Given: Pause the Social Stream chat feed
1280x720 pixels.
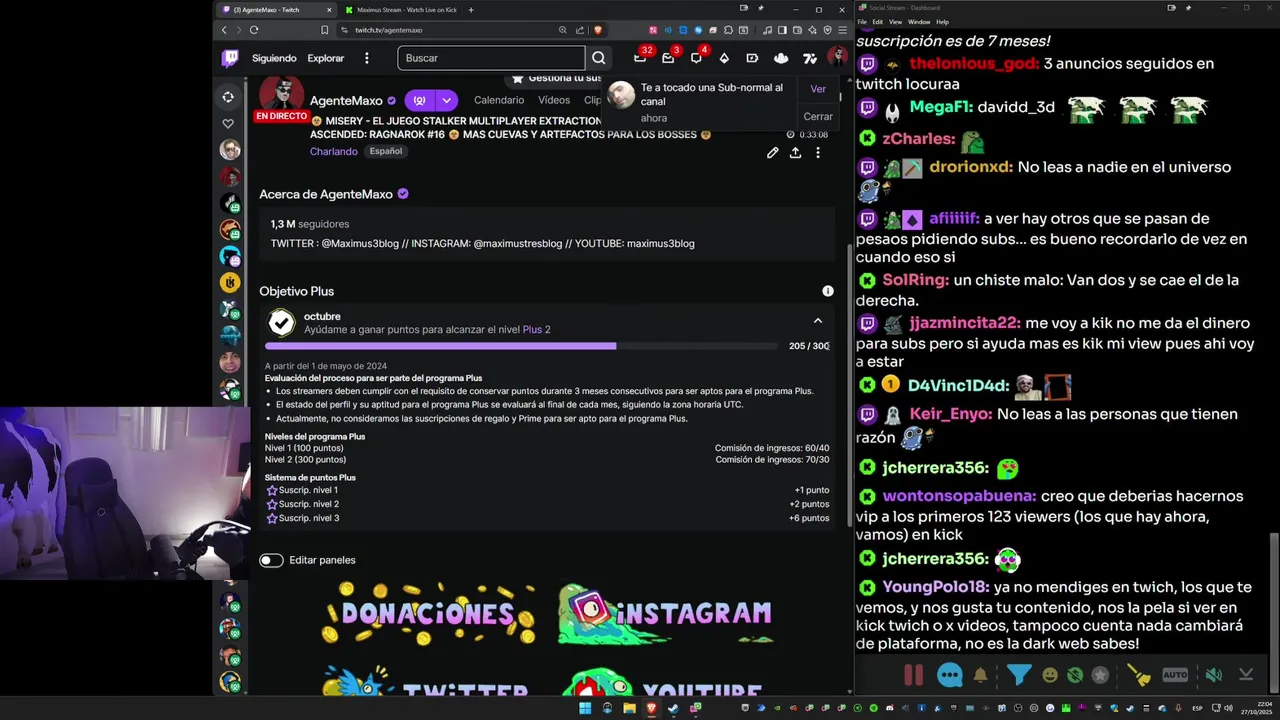Looking at the screenshot, I should (913, 675).
